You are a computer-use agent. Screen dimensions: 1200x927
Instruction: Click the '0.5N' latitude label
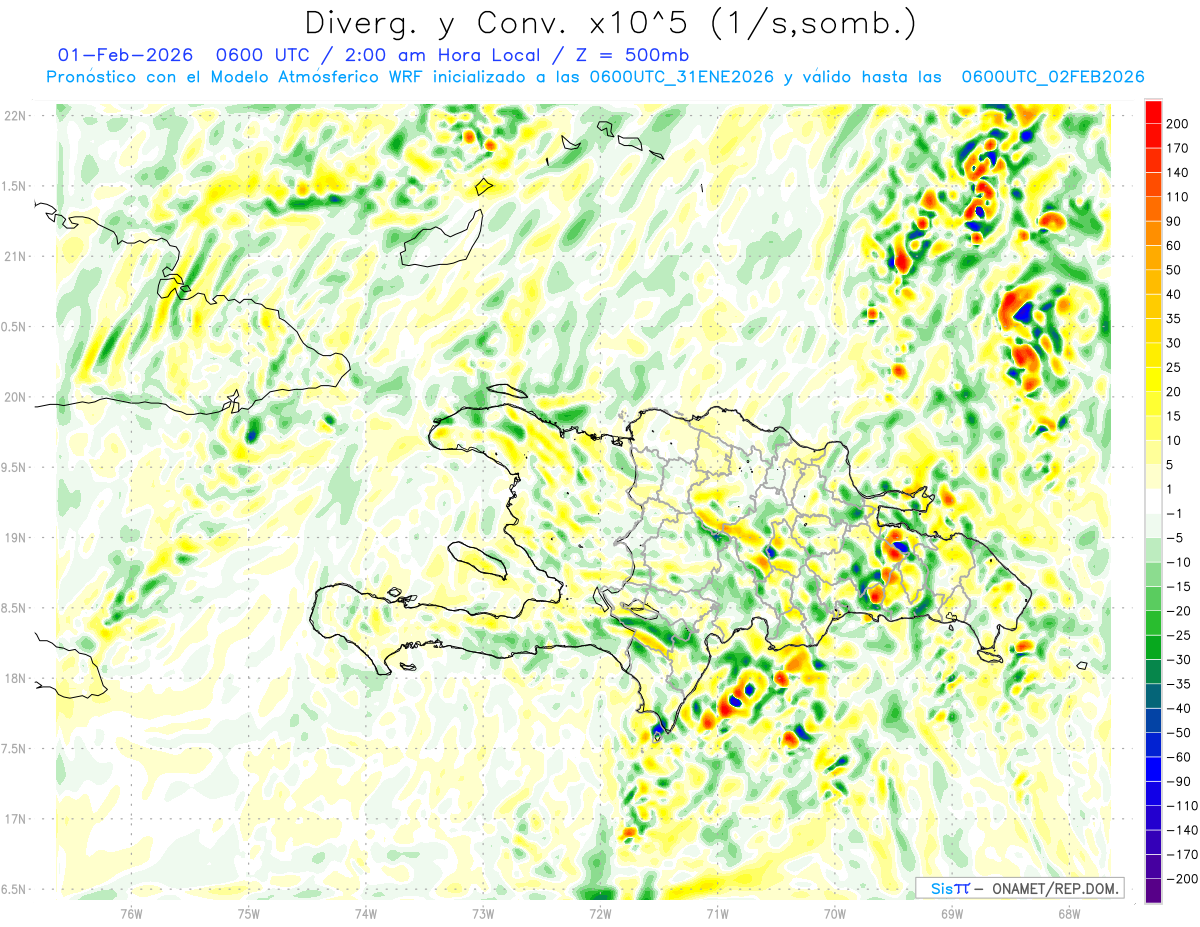(14, 327)
